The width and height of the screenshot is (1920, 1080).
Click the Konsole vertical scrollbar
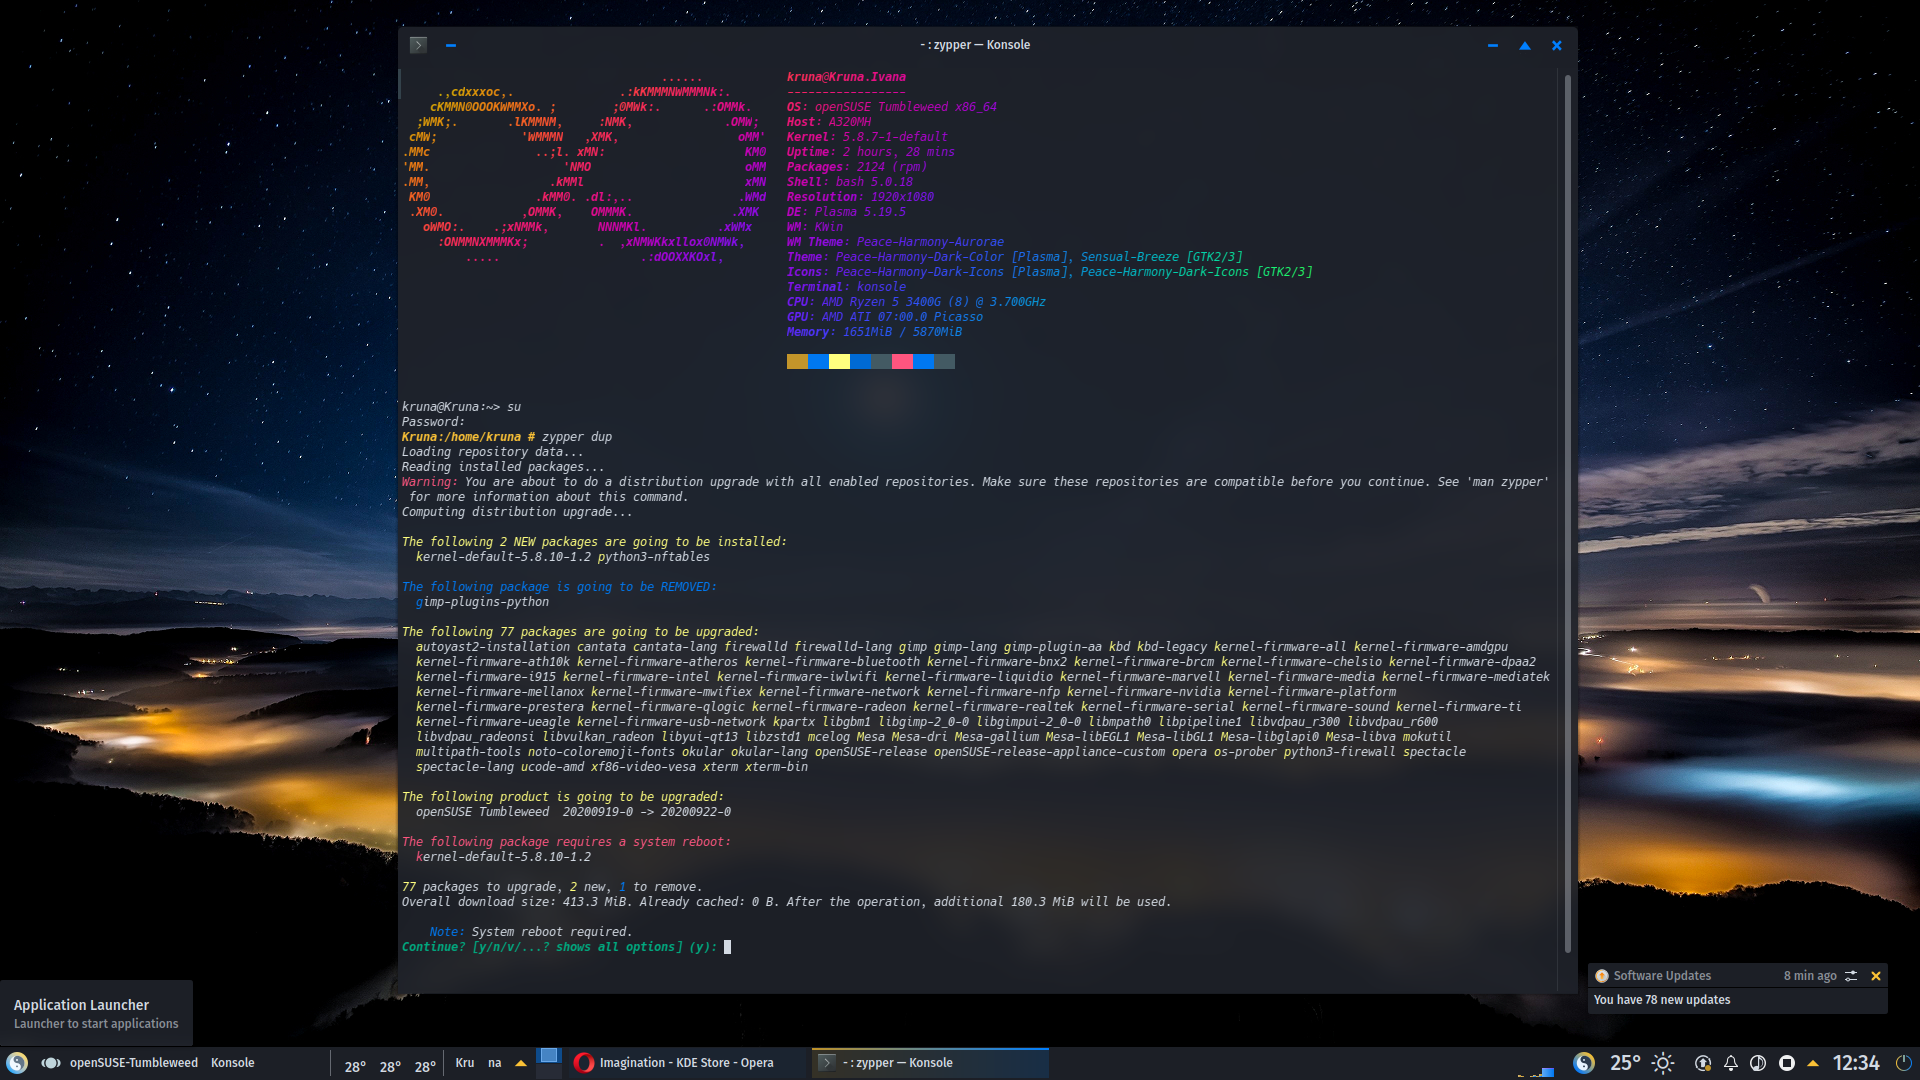[1567, 513]
